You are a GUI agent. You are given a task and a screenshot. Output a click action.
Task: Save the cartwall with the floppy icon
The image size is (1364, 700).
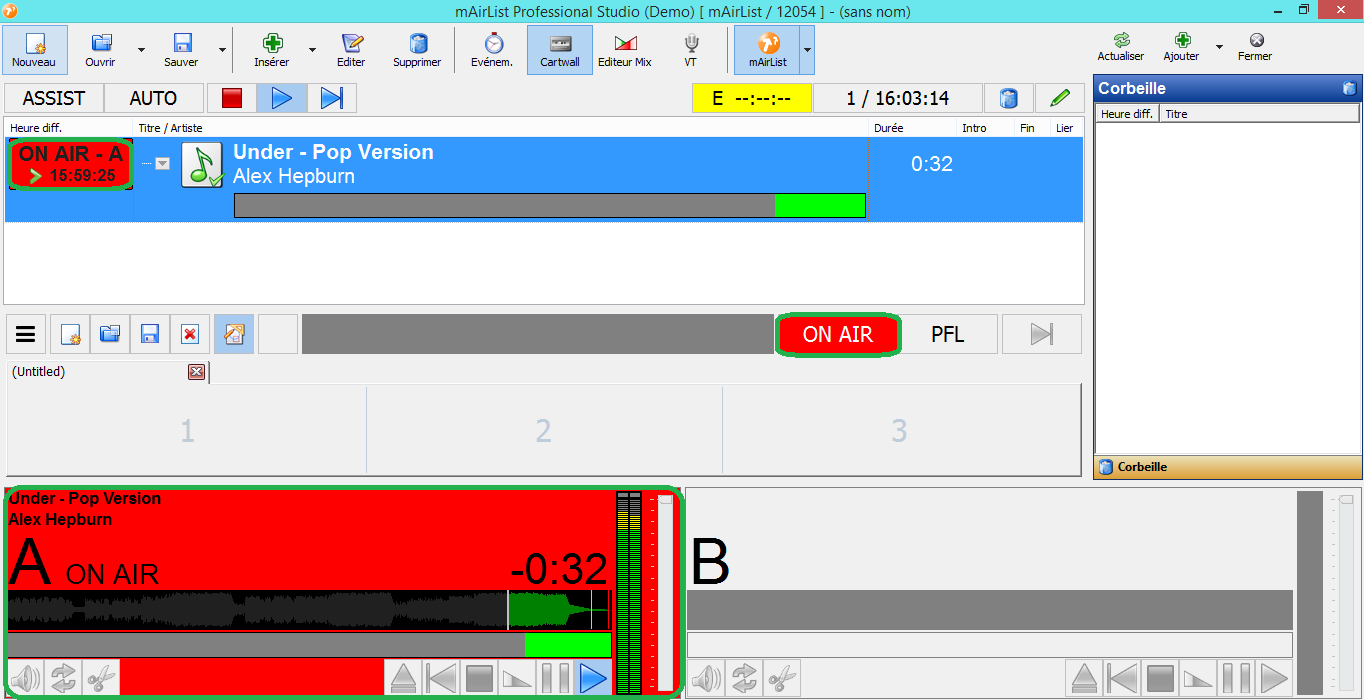[x=150, y=334]
